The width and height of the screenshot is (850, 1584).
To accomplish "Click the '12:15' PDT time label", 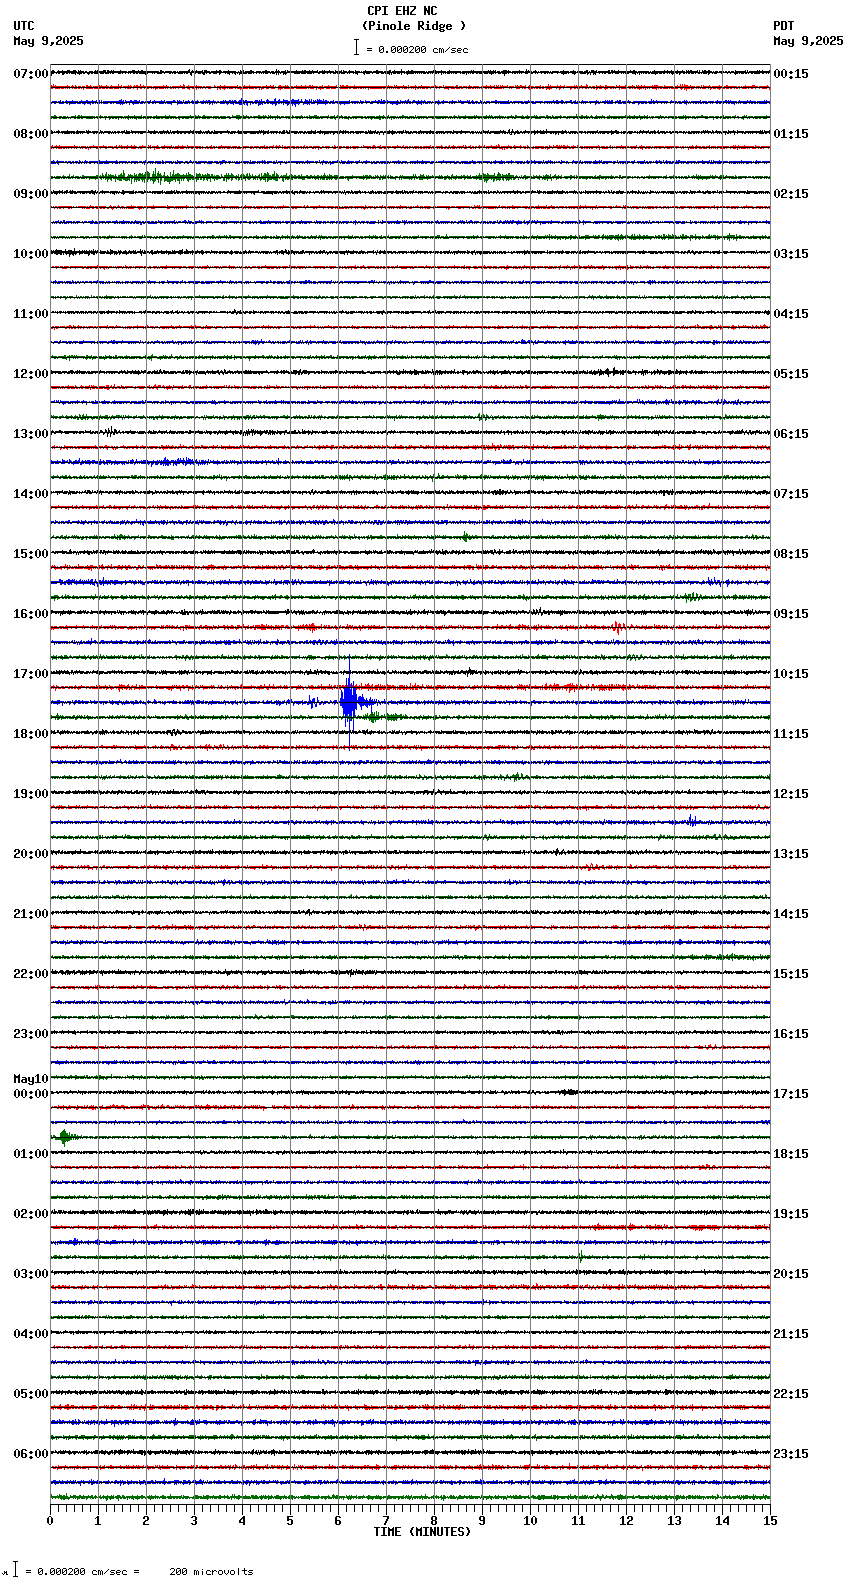I will pyautogui.click(x=791, y=794).
